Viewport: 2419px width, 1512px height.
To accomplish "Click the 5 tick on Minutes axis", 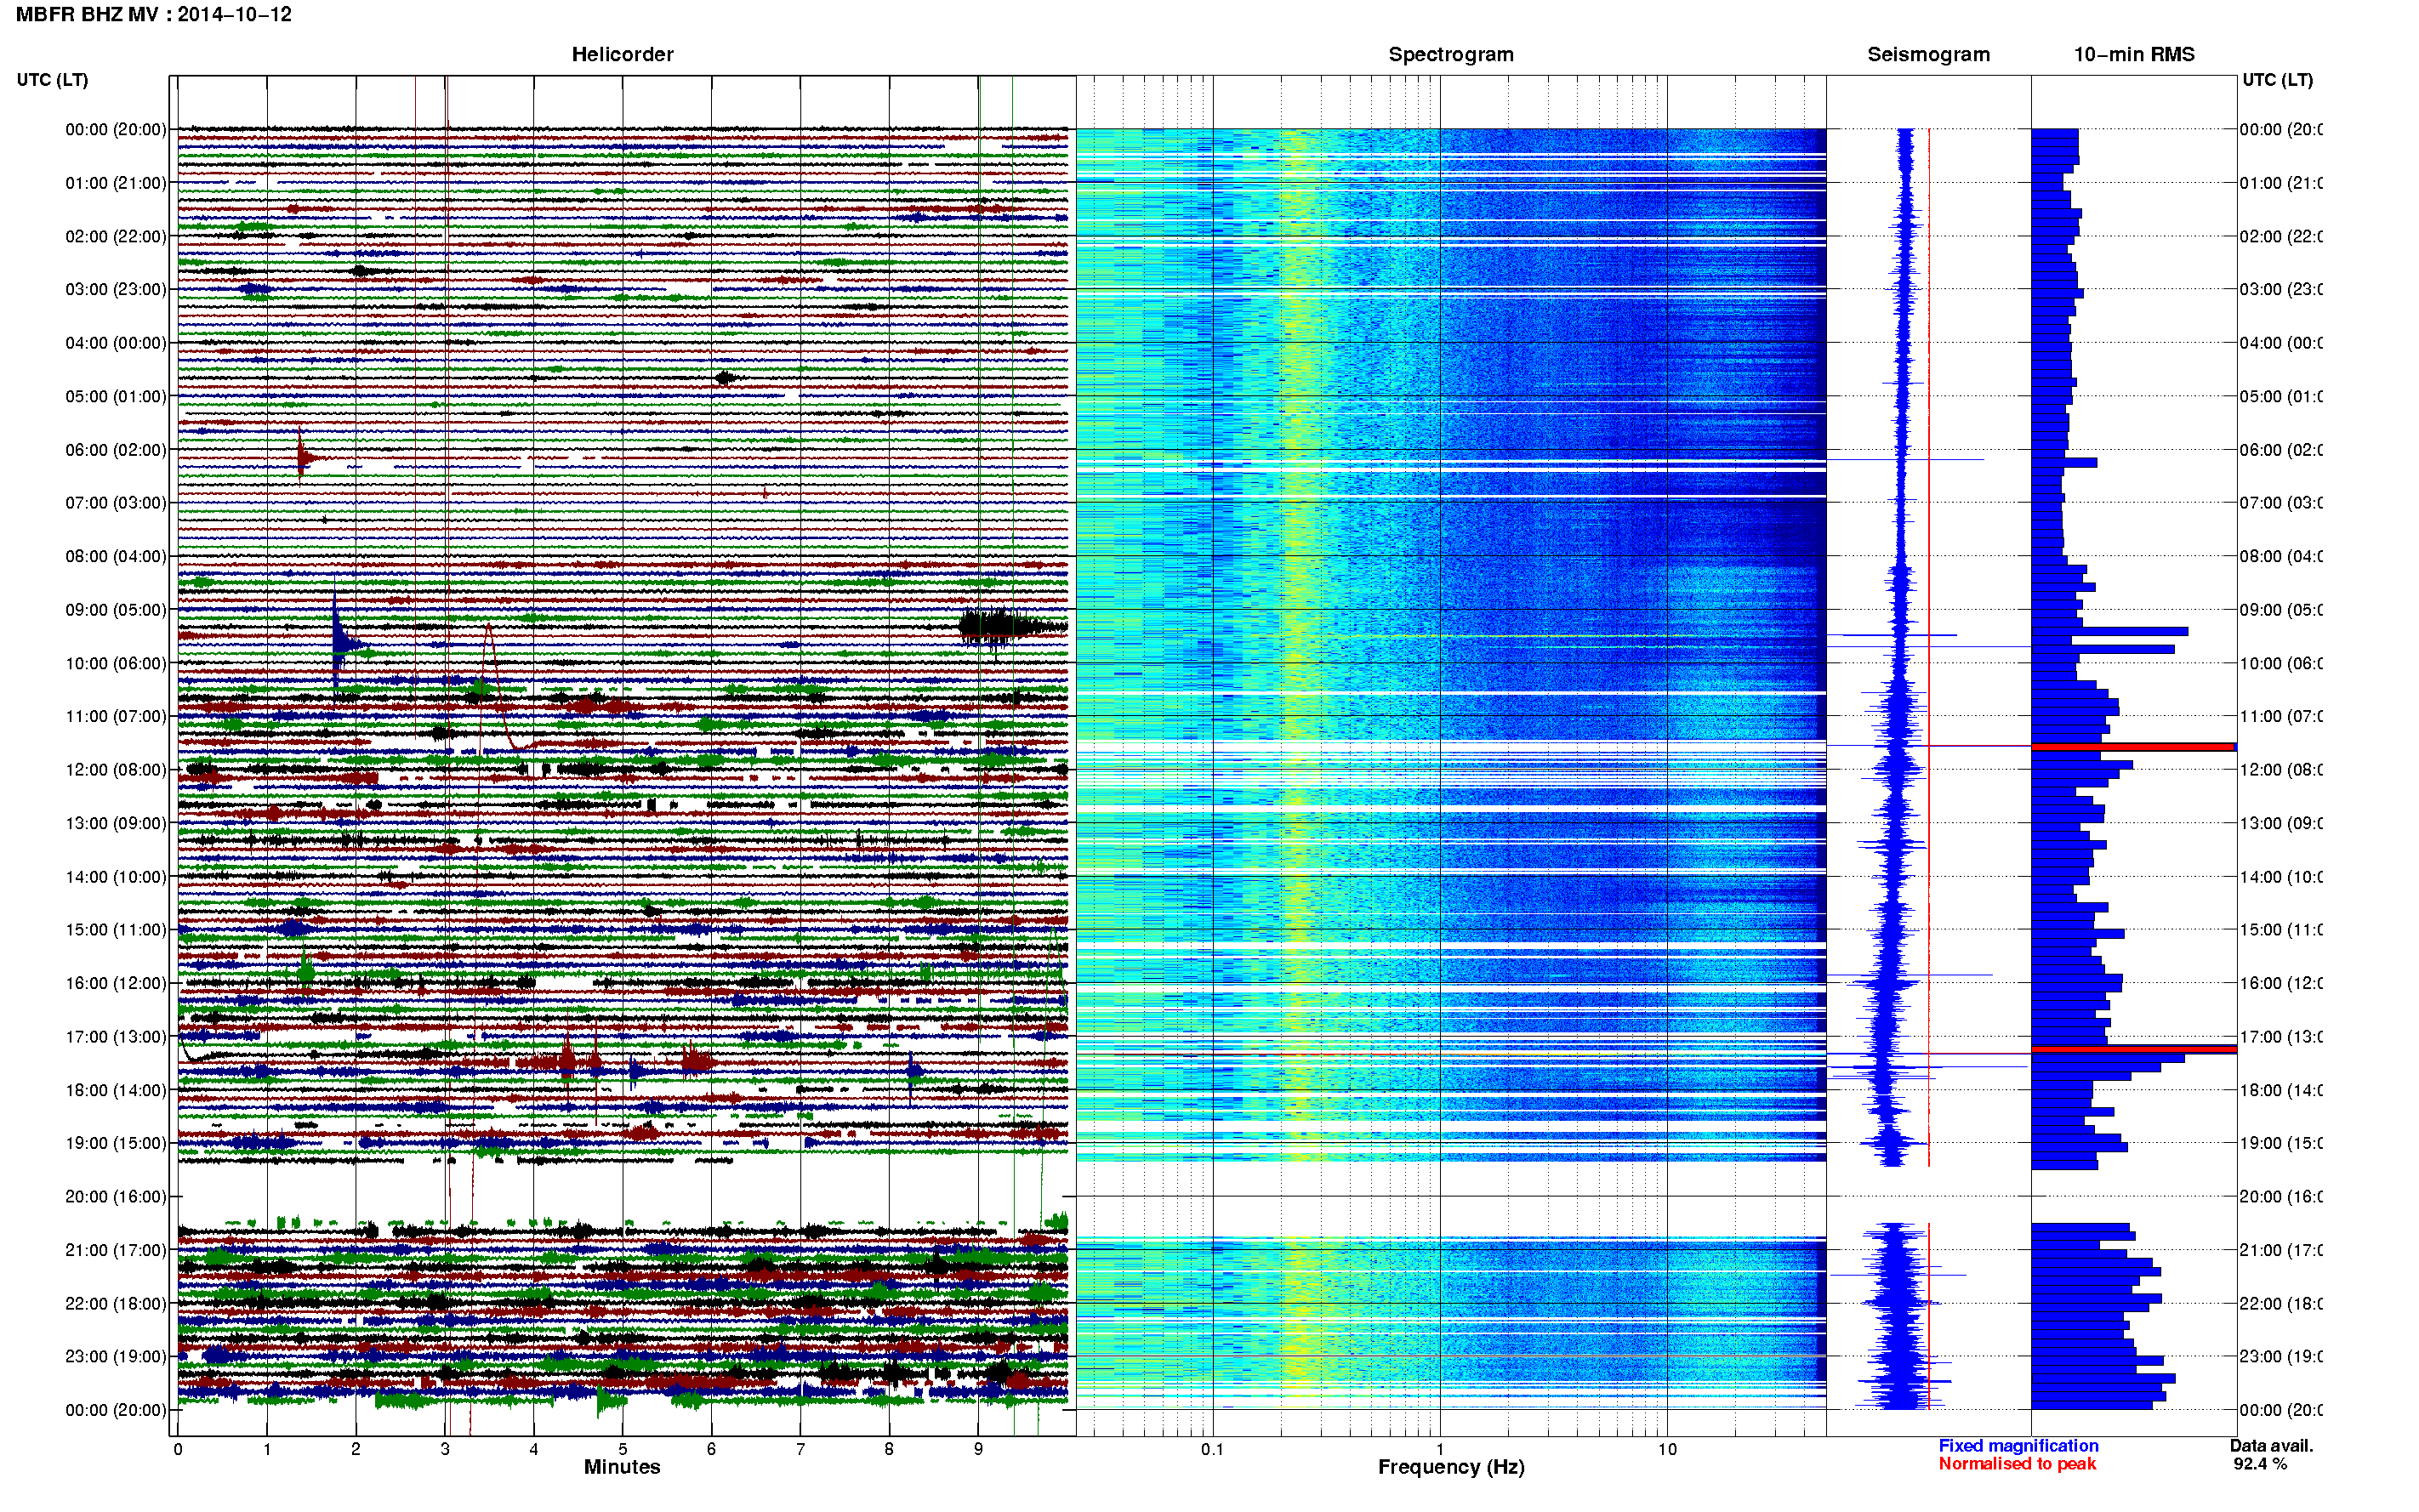I will pyautogui.click(x=622, y=1449).
